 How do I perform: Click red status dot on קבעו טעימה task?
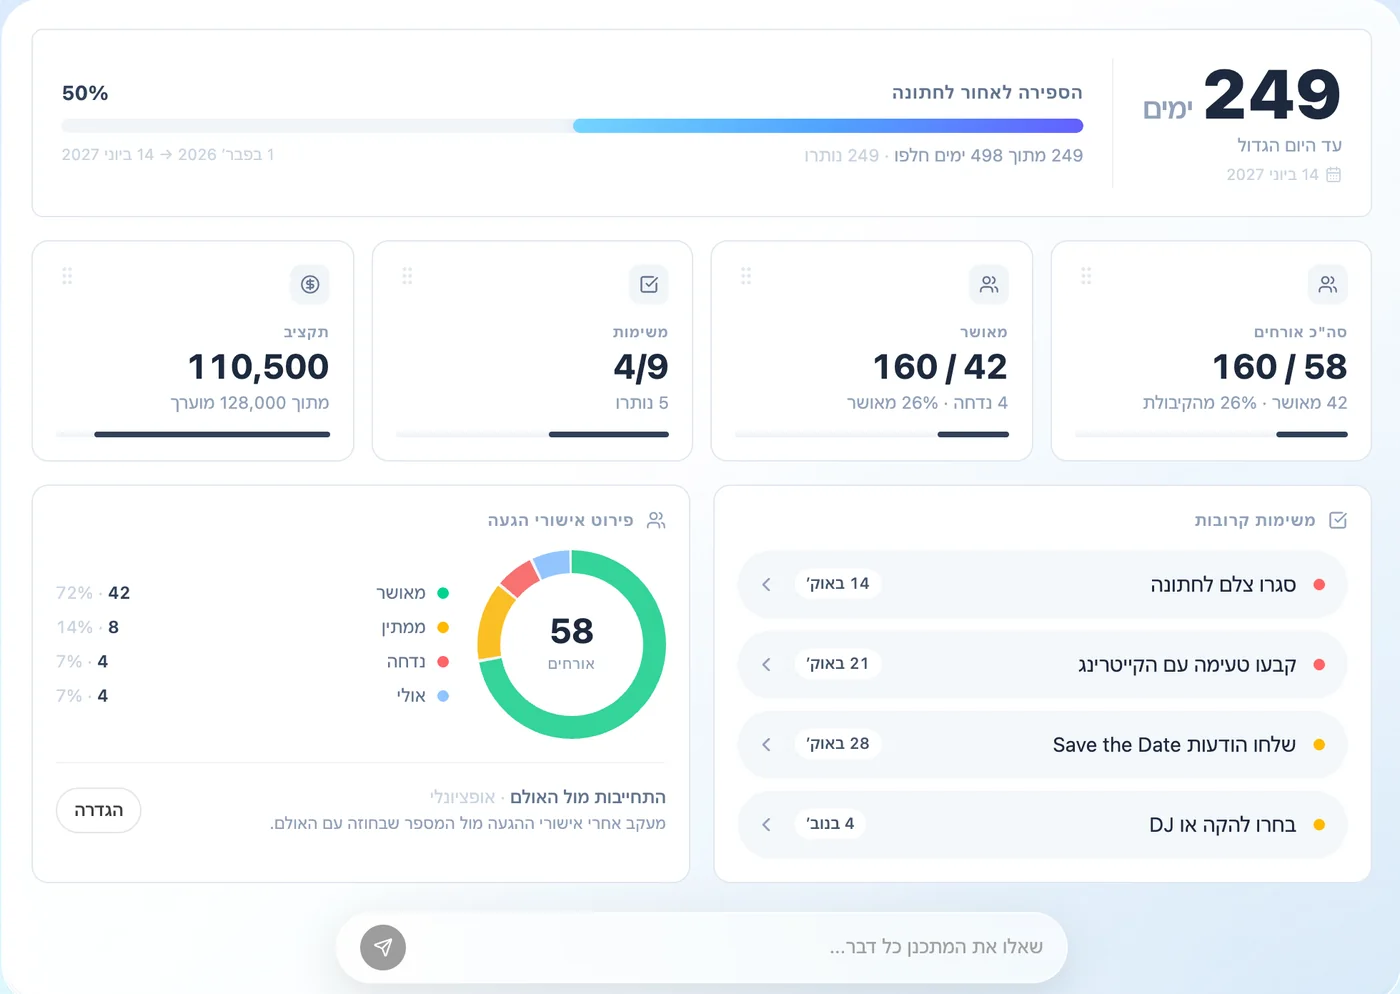(x=1319, y=664)
